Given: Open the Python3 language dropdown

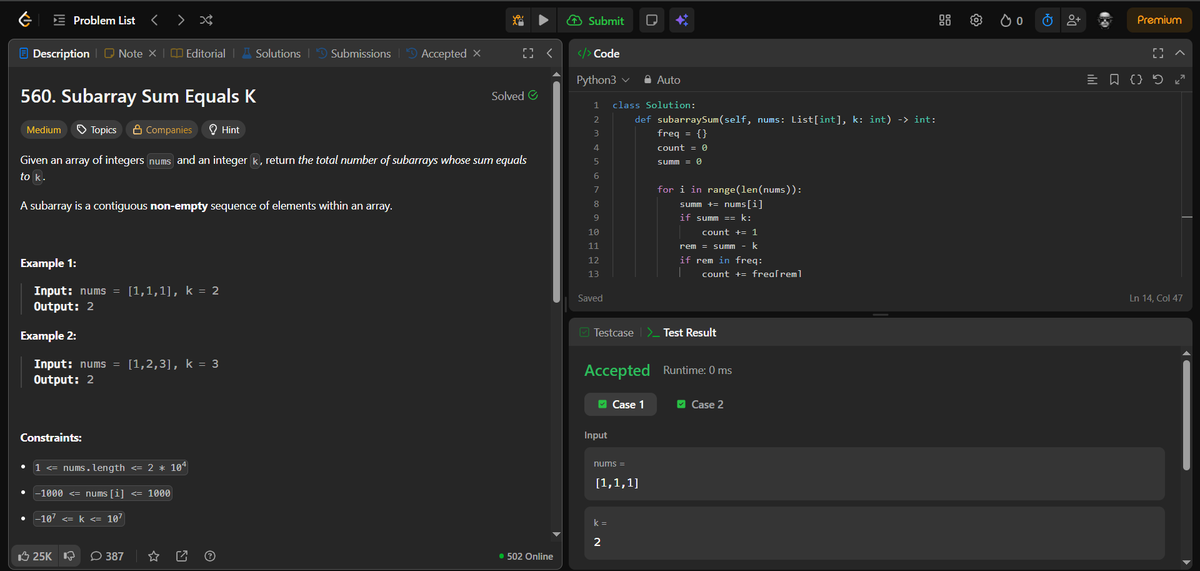Looking at the screenshot, I should [x=603, y=80].
